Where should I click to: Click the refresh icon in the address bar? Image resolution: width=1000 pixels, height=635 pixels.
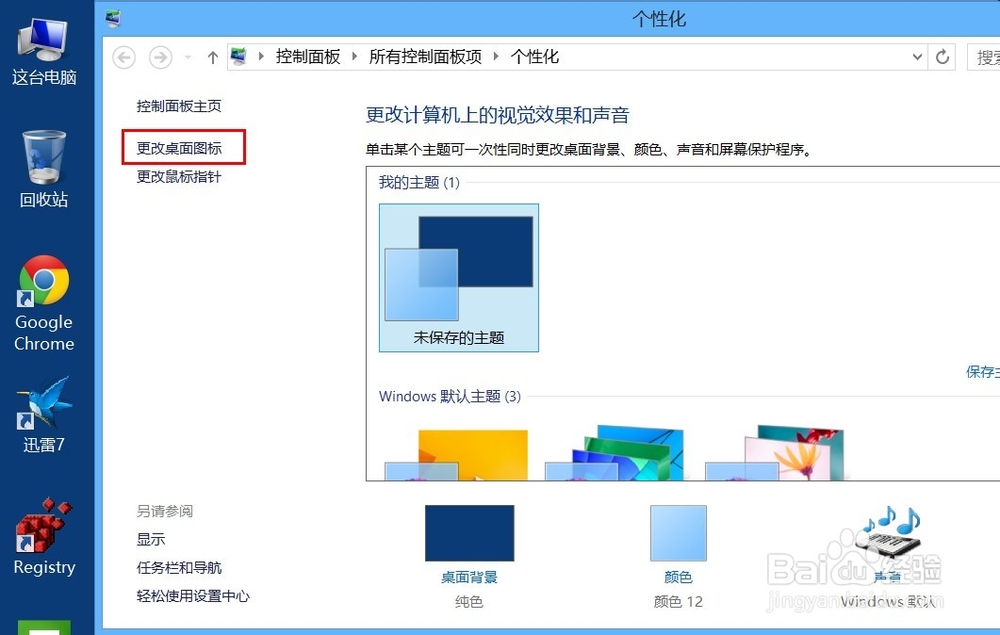coord(942,57)
